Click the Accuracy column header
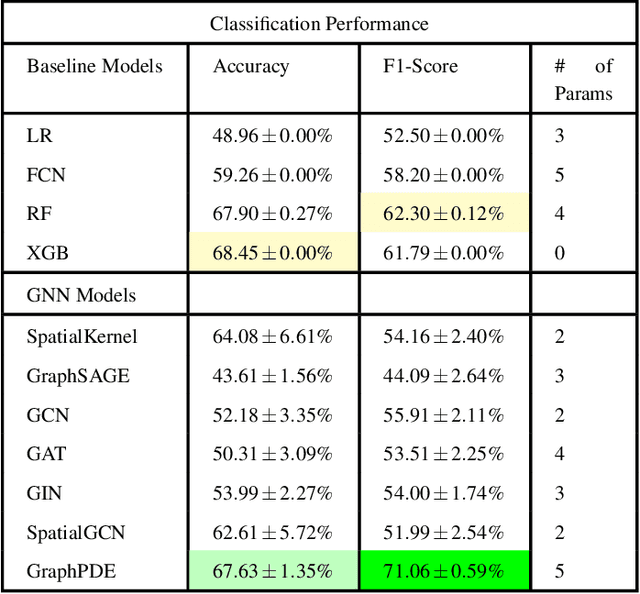 pos(251,67)
